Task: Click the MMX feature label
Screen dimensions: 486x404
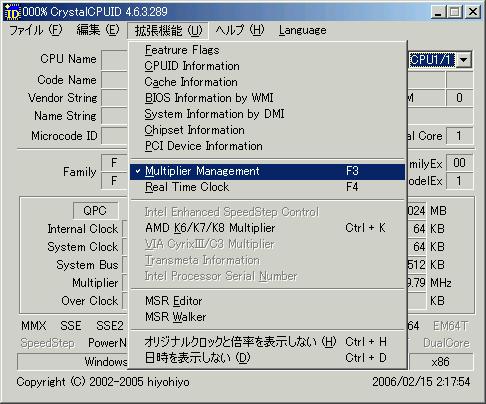Action: (x=34, y=326)
